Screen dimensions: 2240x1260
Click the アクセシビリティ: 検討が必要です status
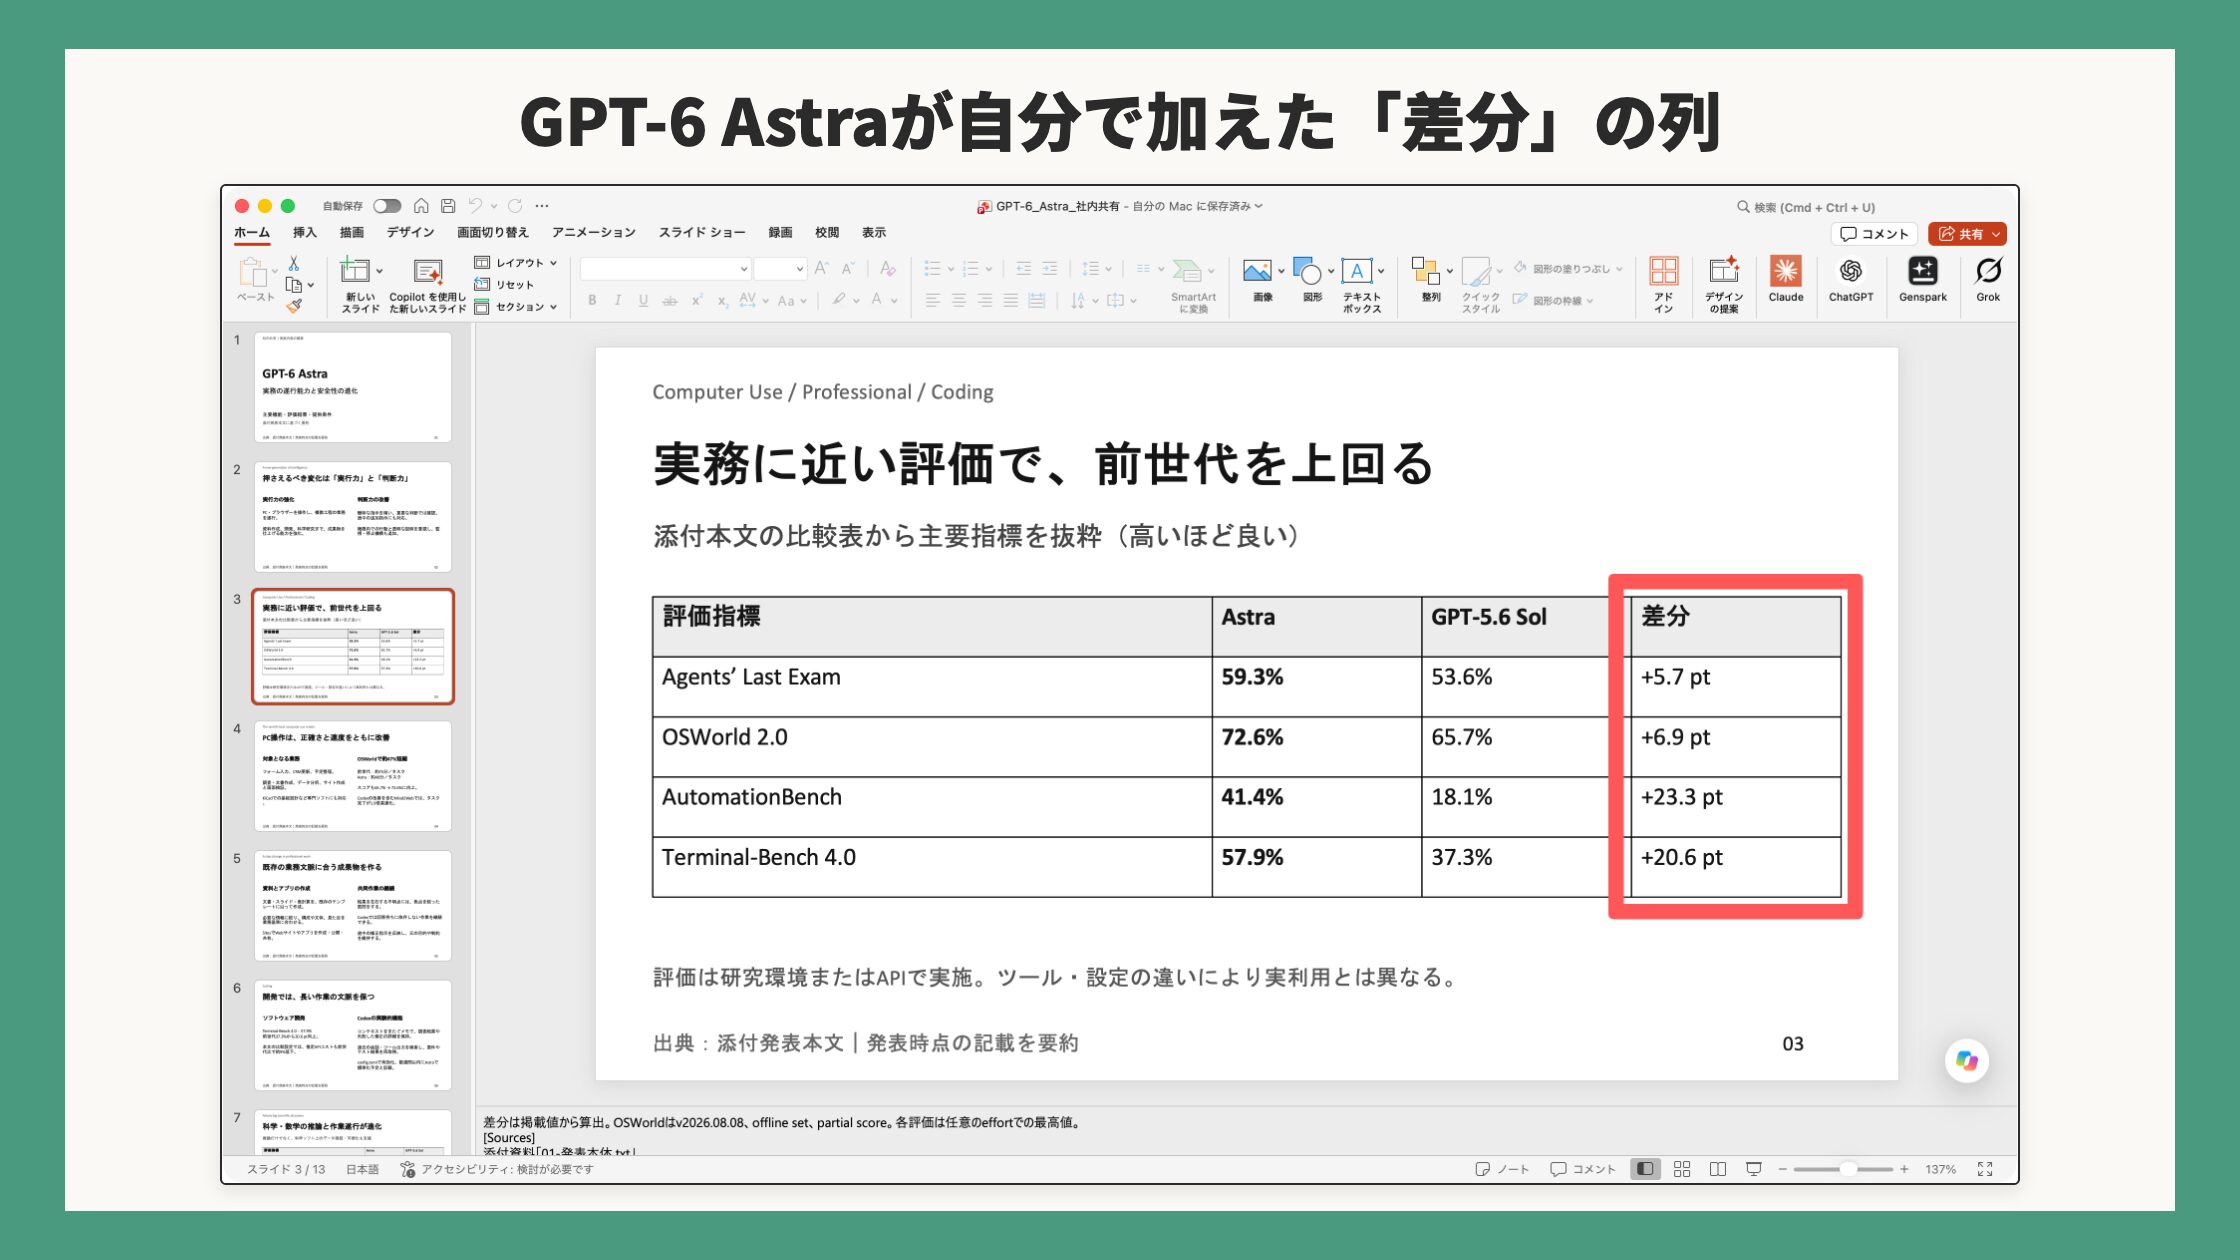tap(497, 1169)
